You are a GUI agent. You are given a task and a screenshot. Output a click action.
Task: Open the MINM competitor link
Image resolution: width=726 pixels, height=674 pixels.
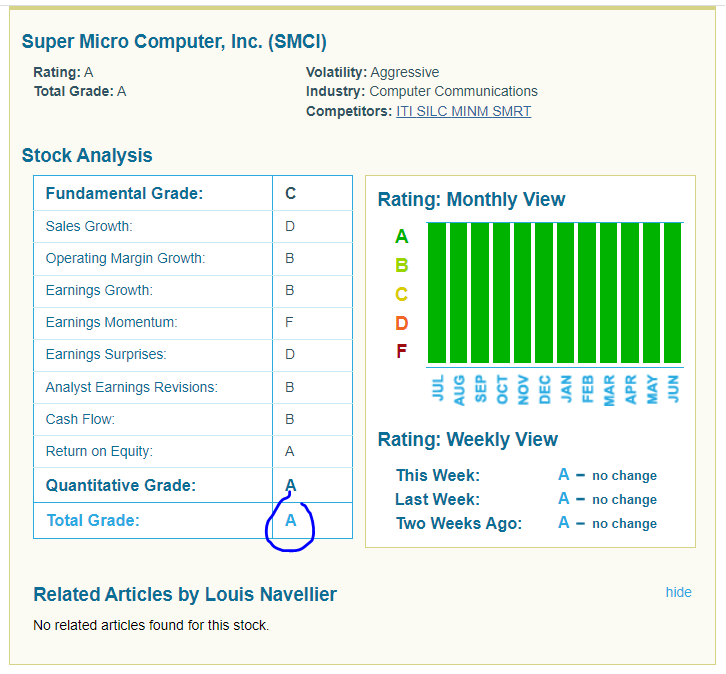tap(469, 112)
